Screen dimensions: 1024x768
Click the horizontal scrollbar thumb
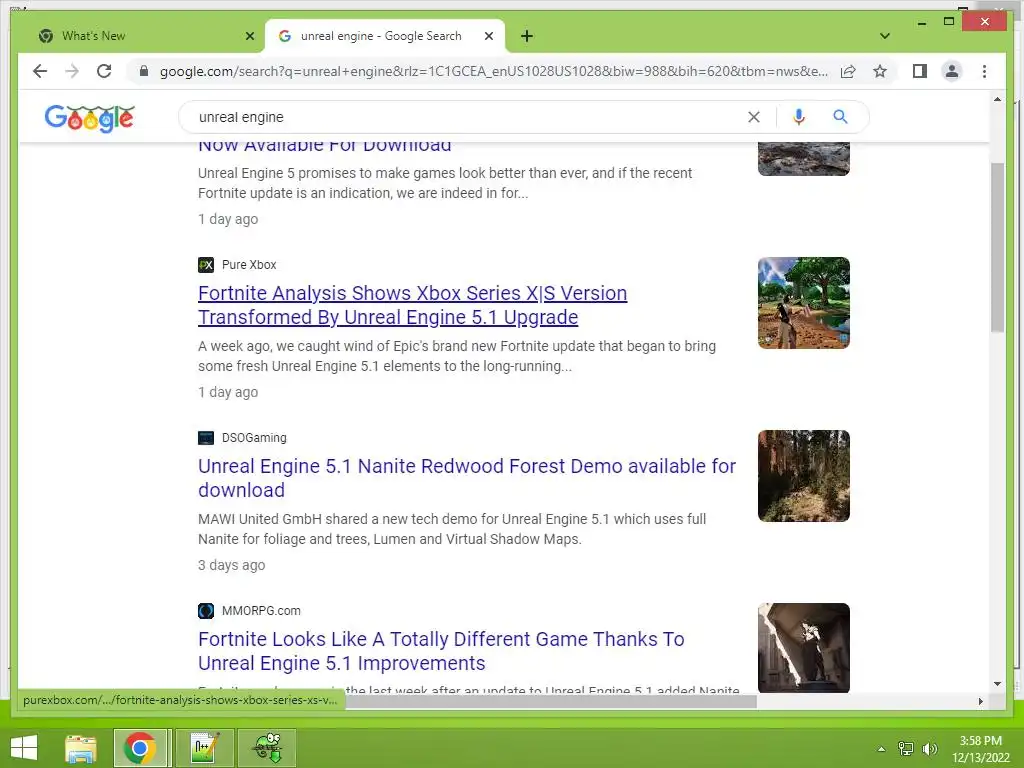551,701
